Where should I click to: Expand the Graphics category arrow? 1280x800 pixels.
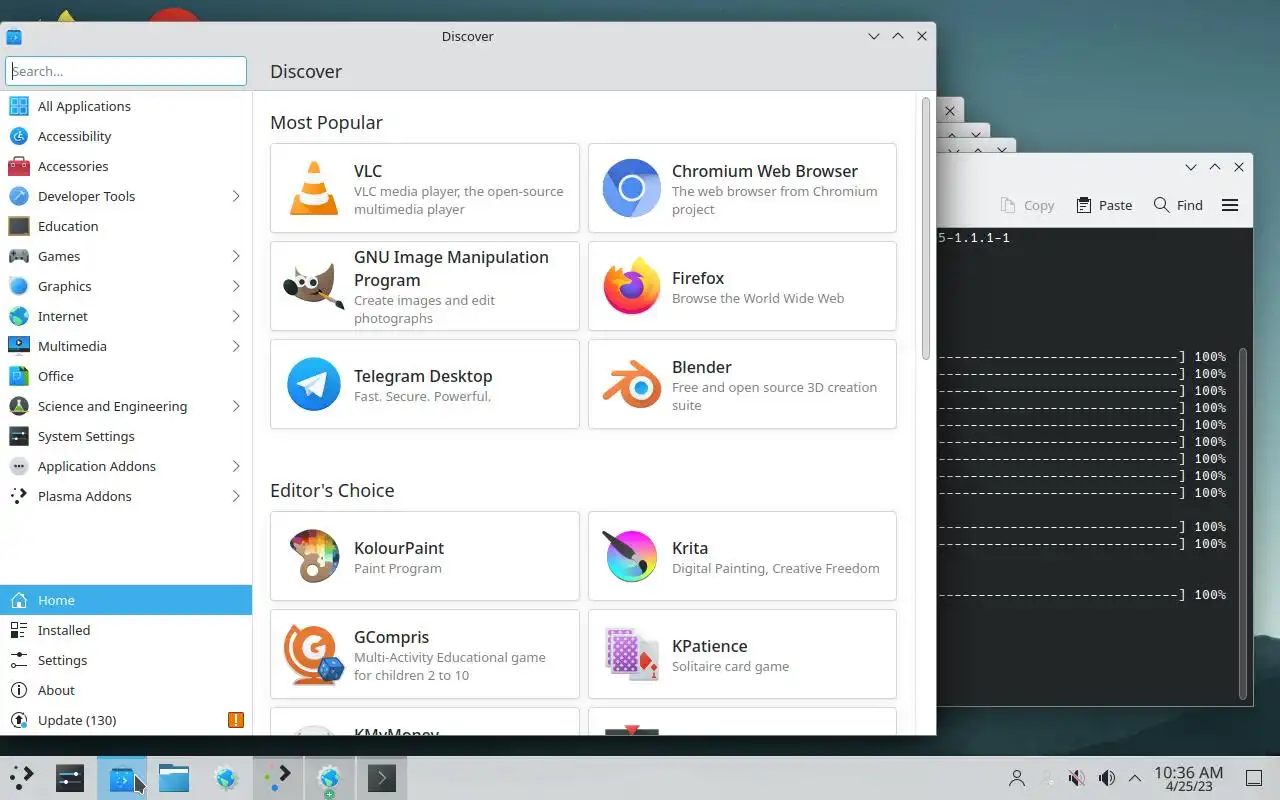click(x=236, y=286)
